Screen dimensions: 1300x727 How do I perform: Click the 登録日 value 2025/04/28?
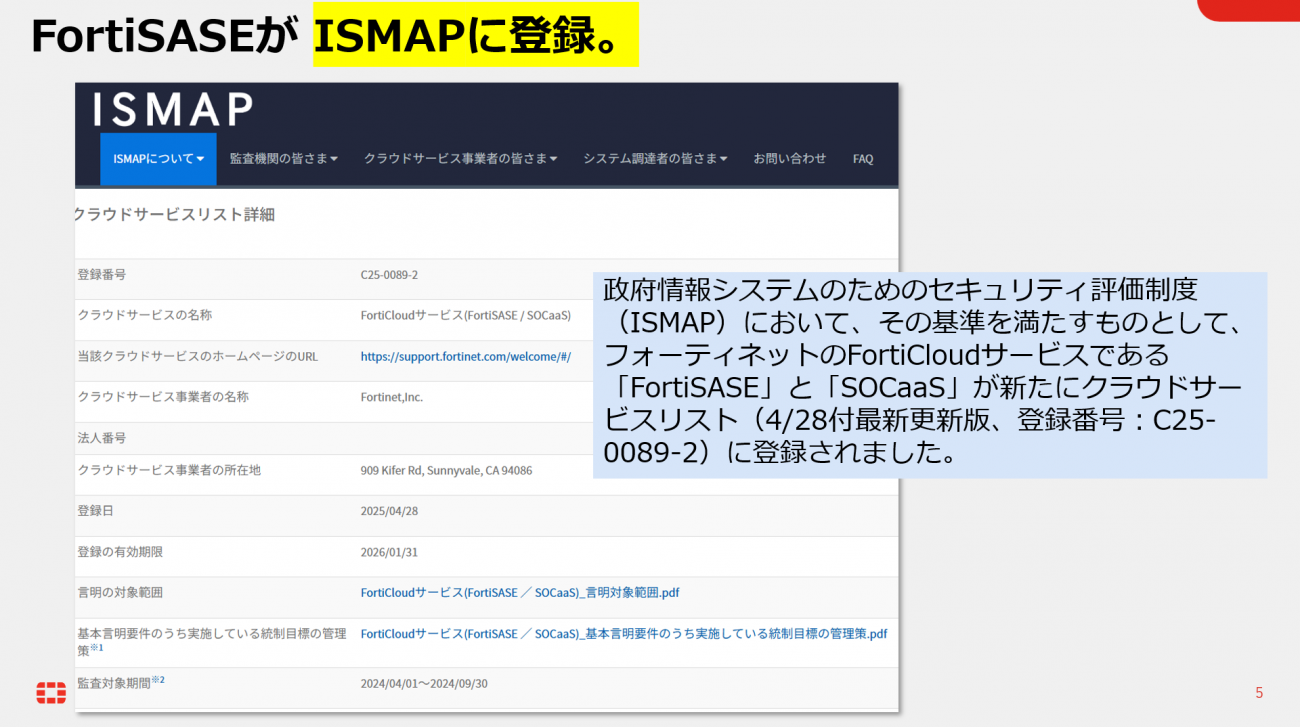click(389, 511)
